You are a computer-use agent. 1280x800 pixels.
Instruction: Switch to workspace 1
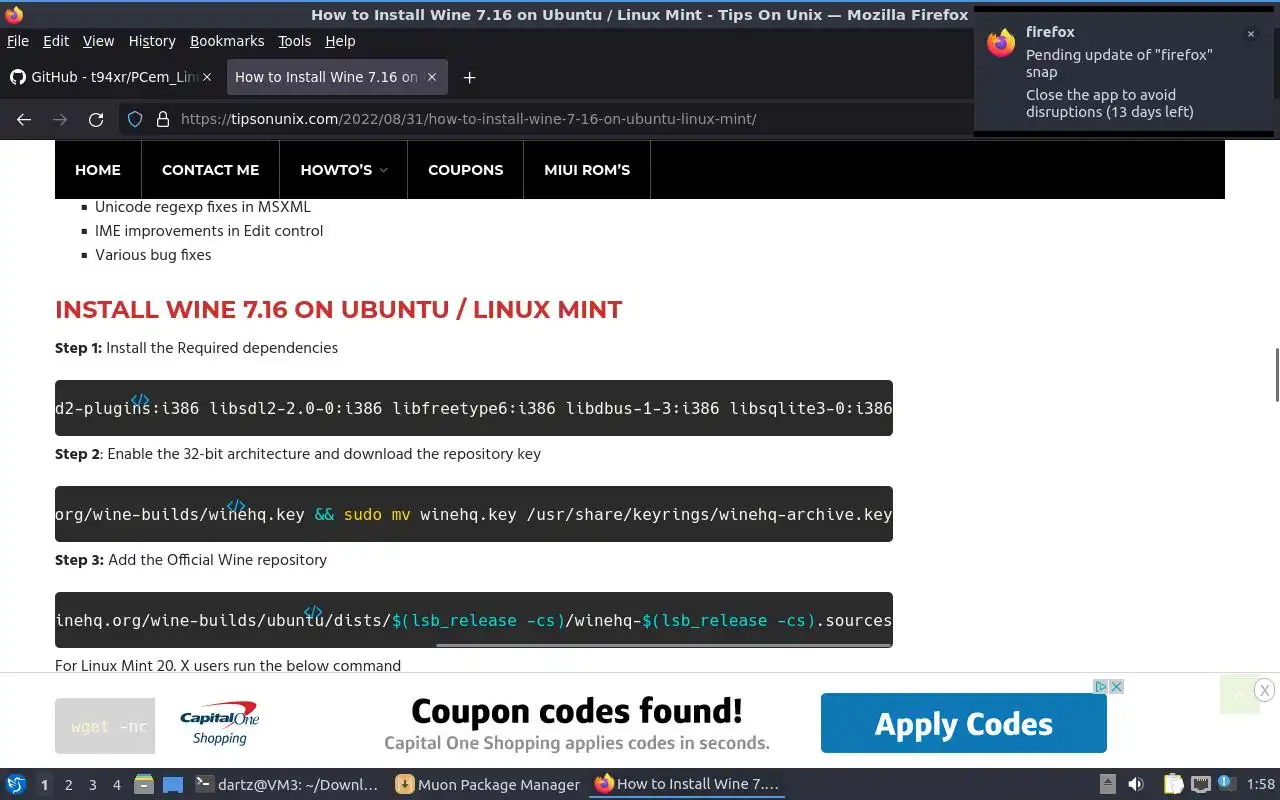[x=44, y=785]
